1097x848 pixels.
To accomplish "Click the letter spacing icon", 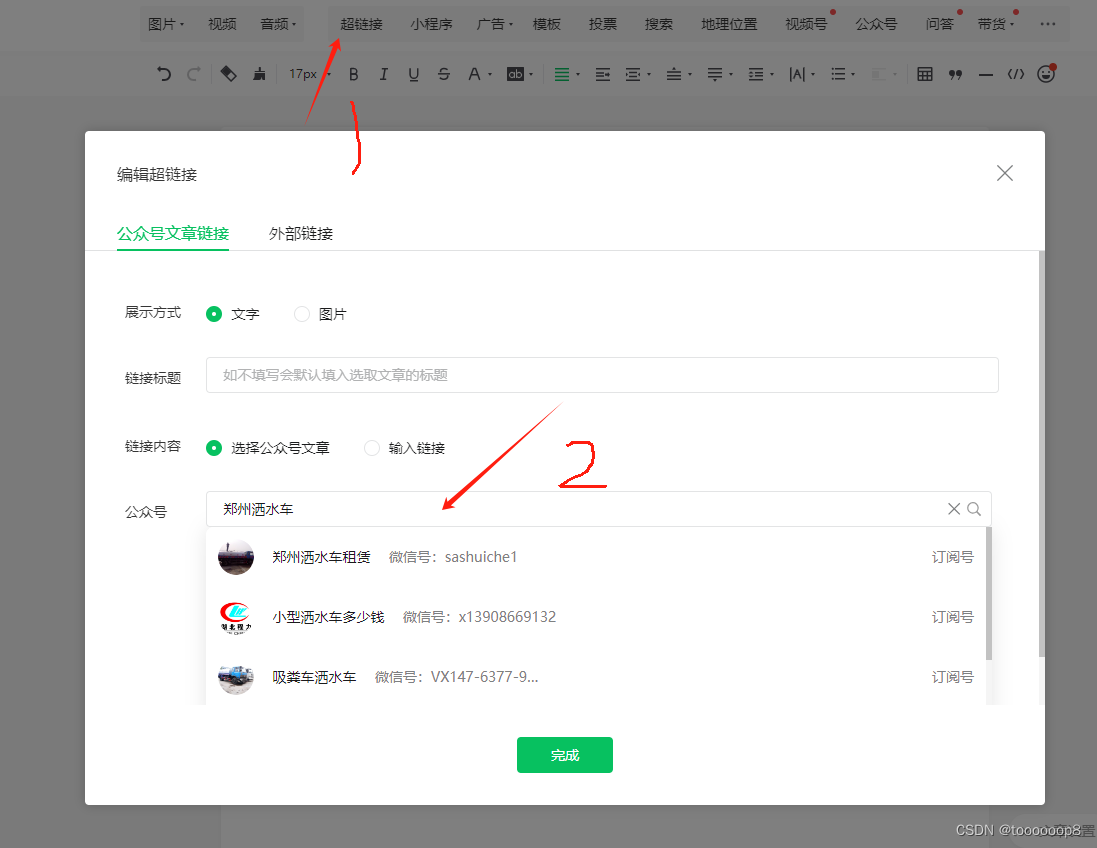I will [x=797, y=74].
